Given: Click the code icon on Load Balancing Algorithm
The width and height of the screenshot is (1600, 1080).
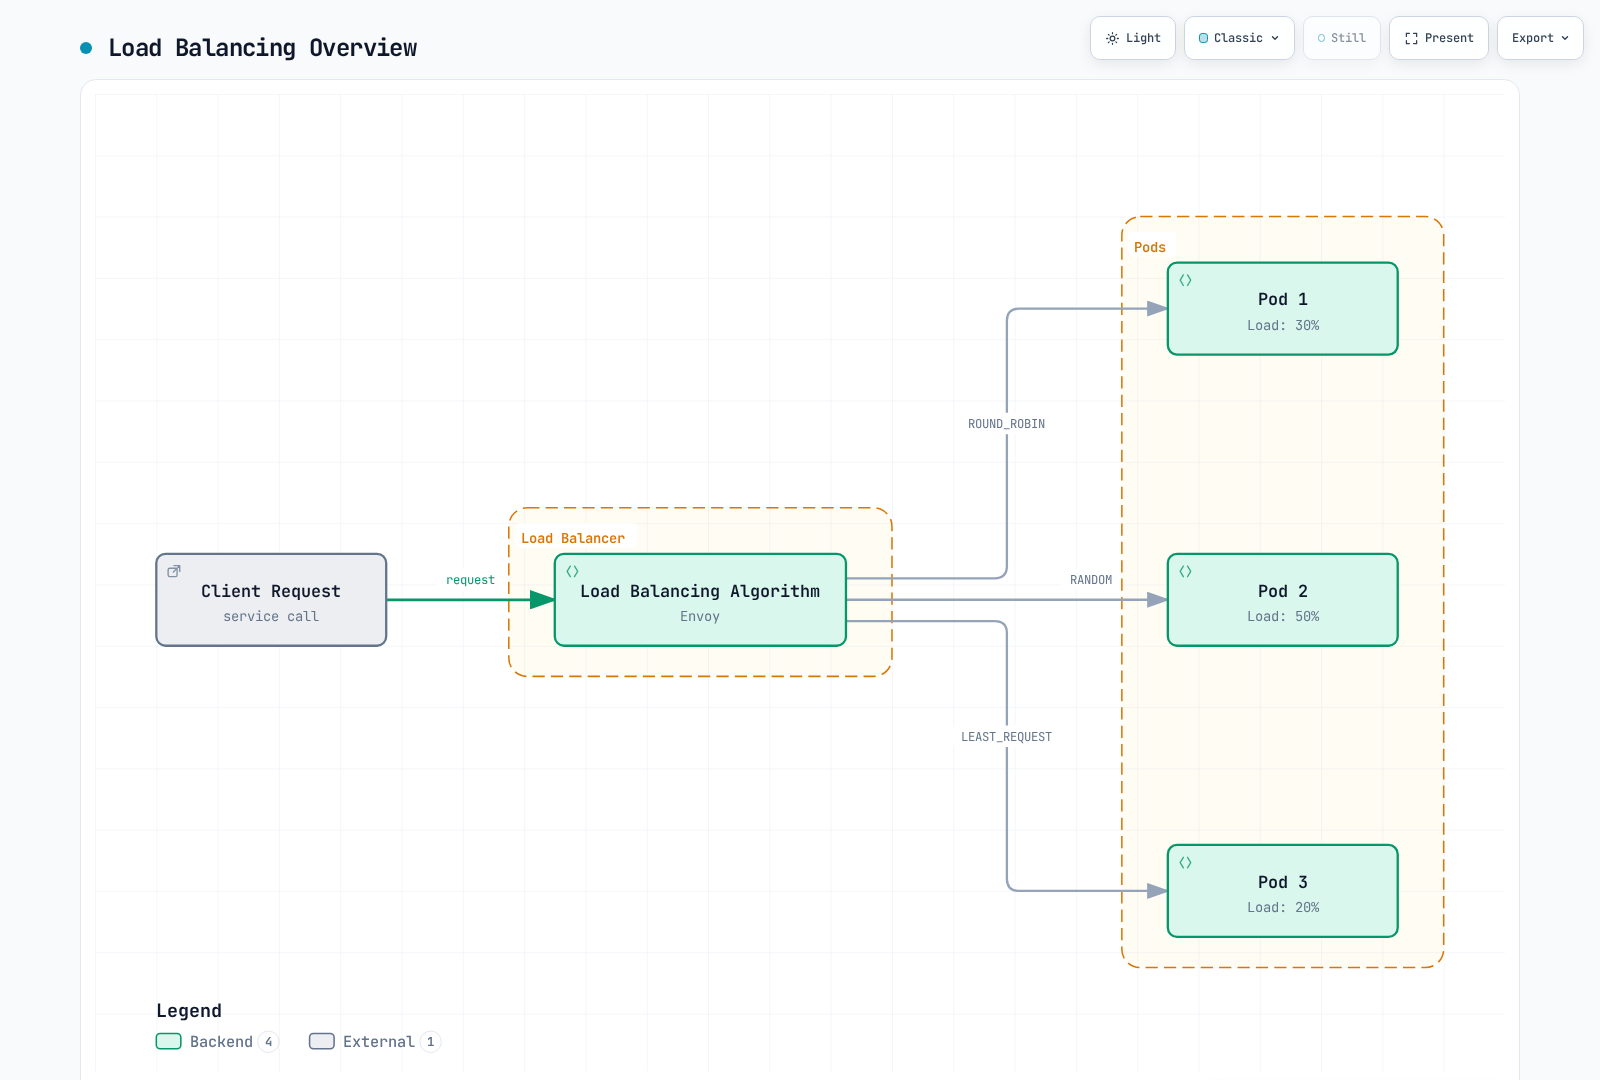Looking at the screenshot, I should (572, 571).
